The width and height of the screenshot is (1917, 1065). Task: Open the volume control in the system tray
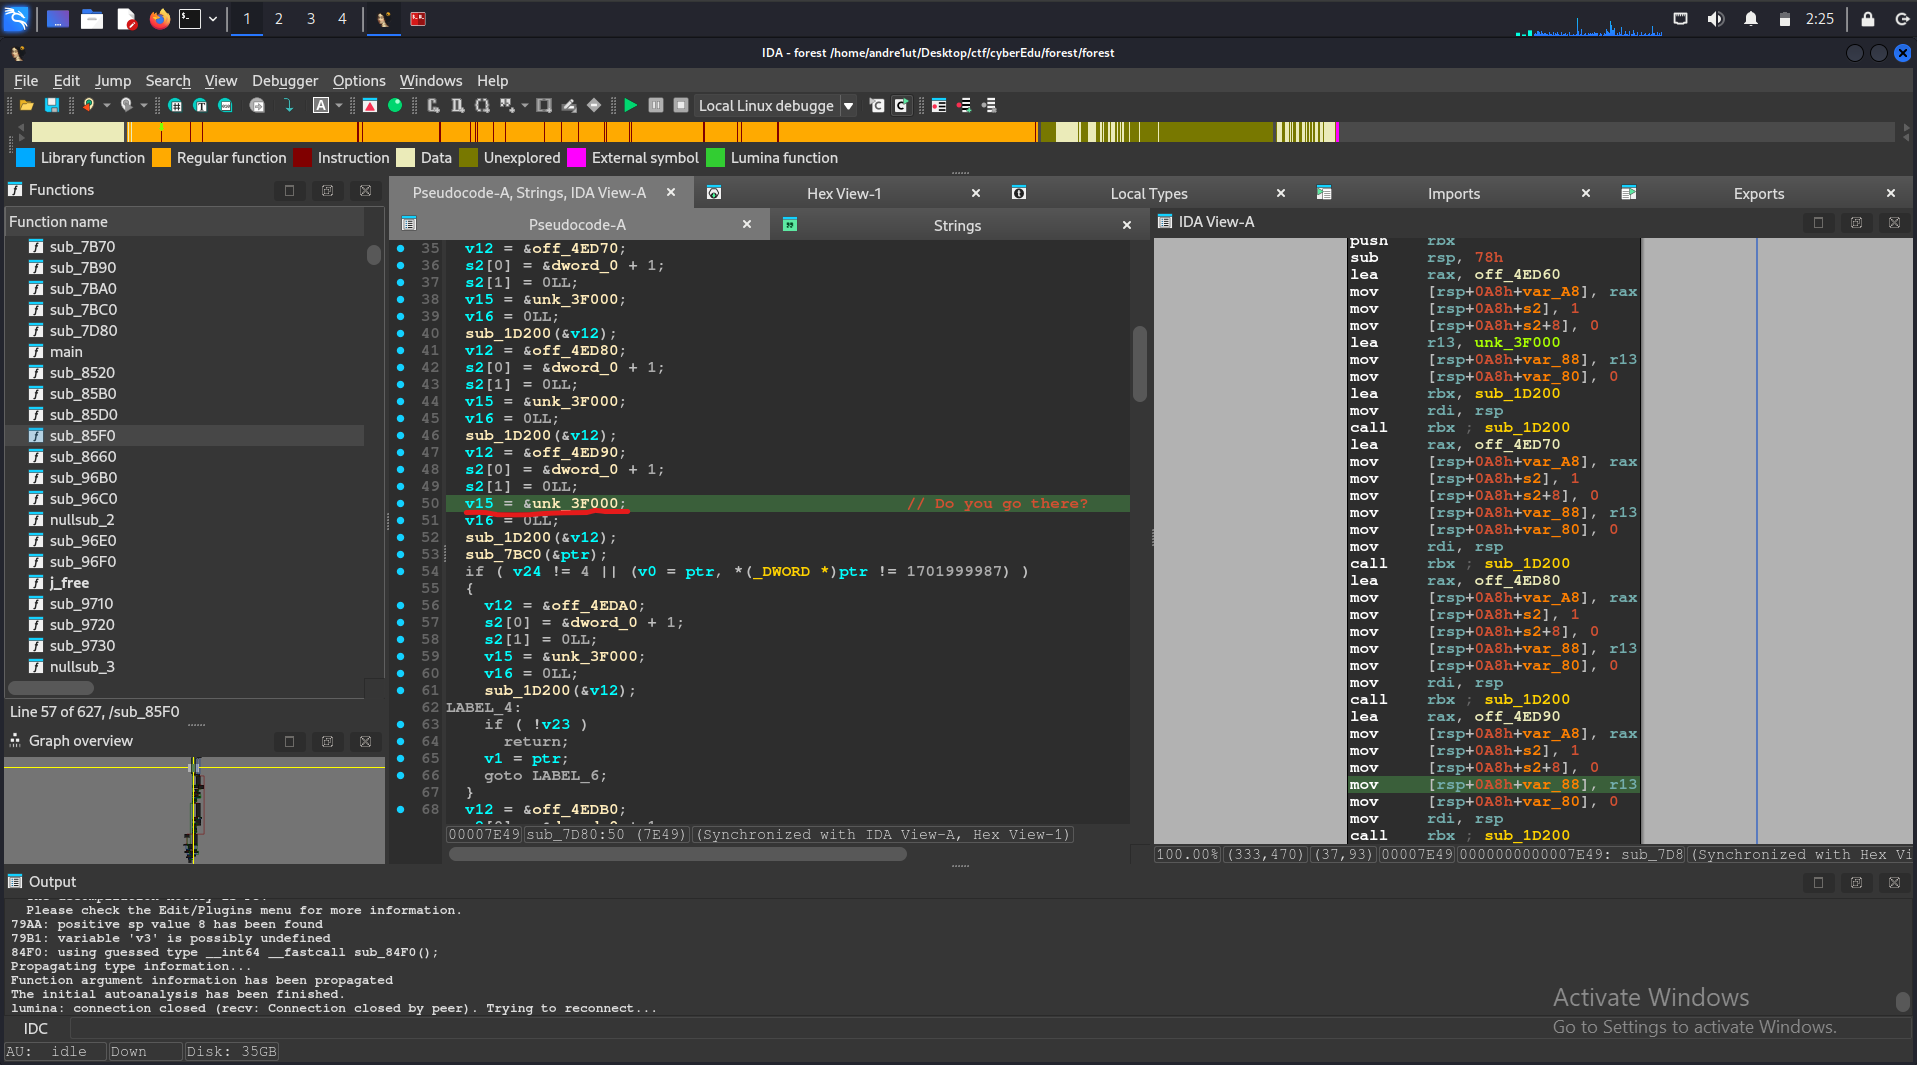pos(1716,19)
